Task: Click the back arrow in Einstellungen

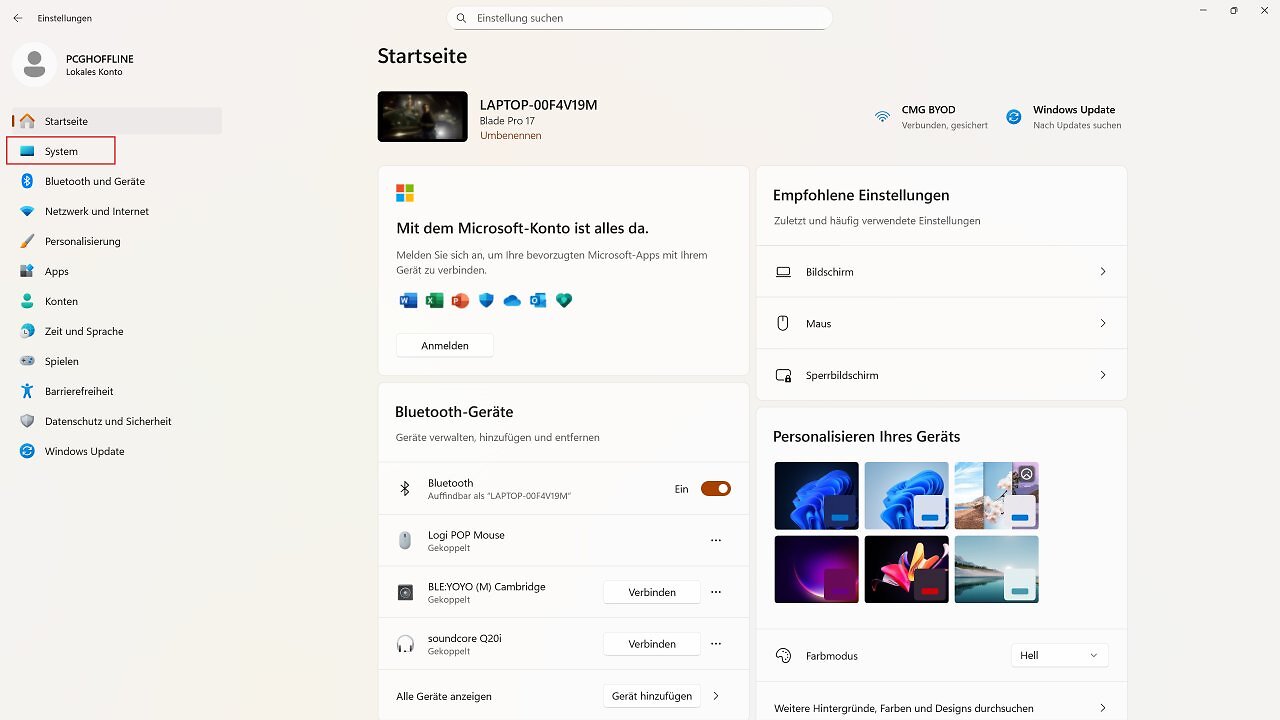Action: tap(17, 18)
